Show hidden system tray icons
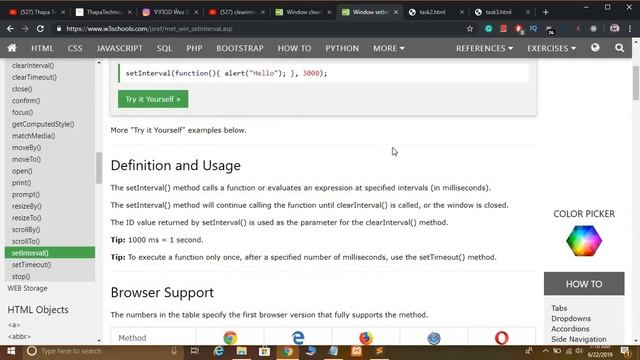Screen dimensions: 640x360 (546, 351)
